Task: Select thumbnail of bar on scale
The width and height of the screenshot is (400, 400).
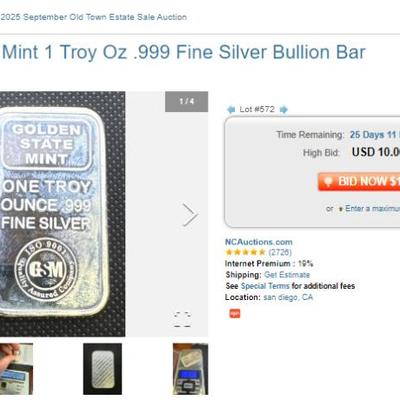Action: point(190,369)
